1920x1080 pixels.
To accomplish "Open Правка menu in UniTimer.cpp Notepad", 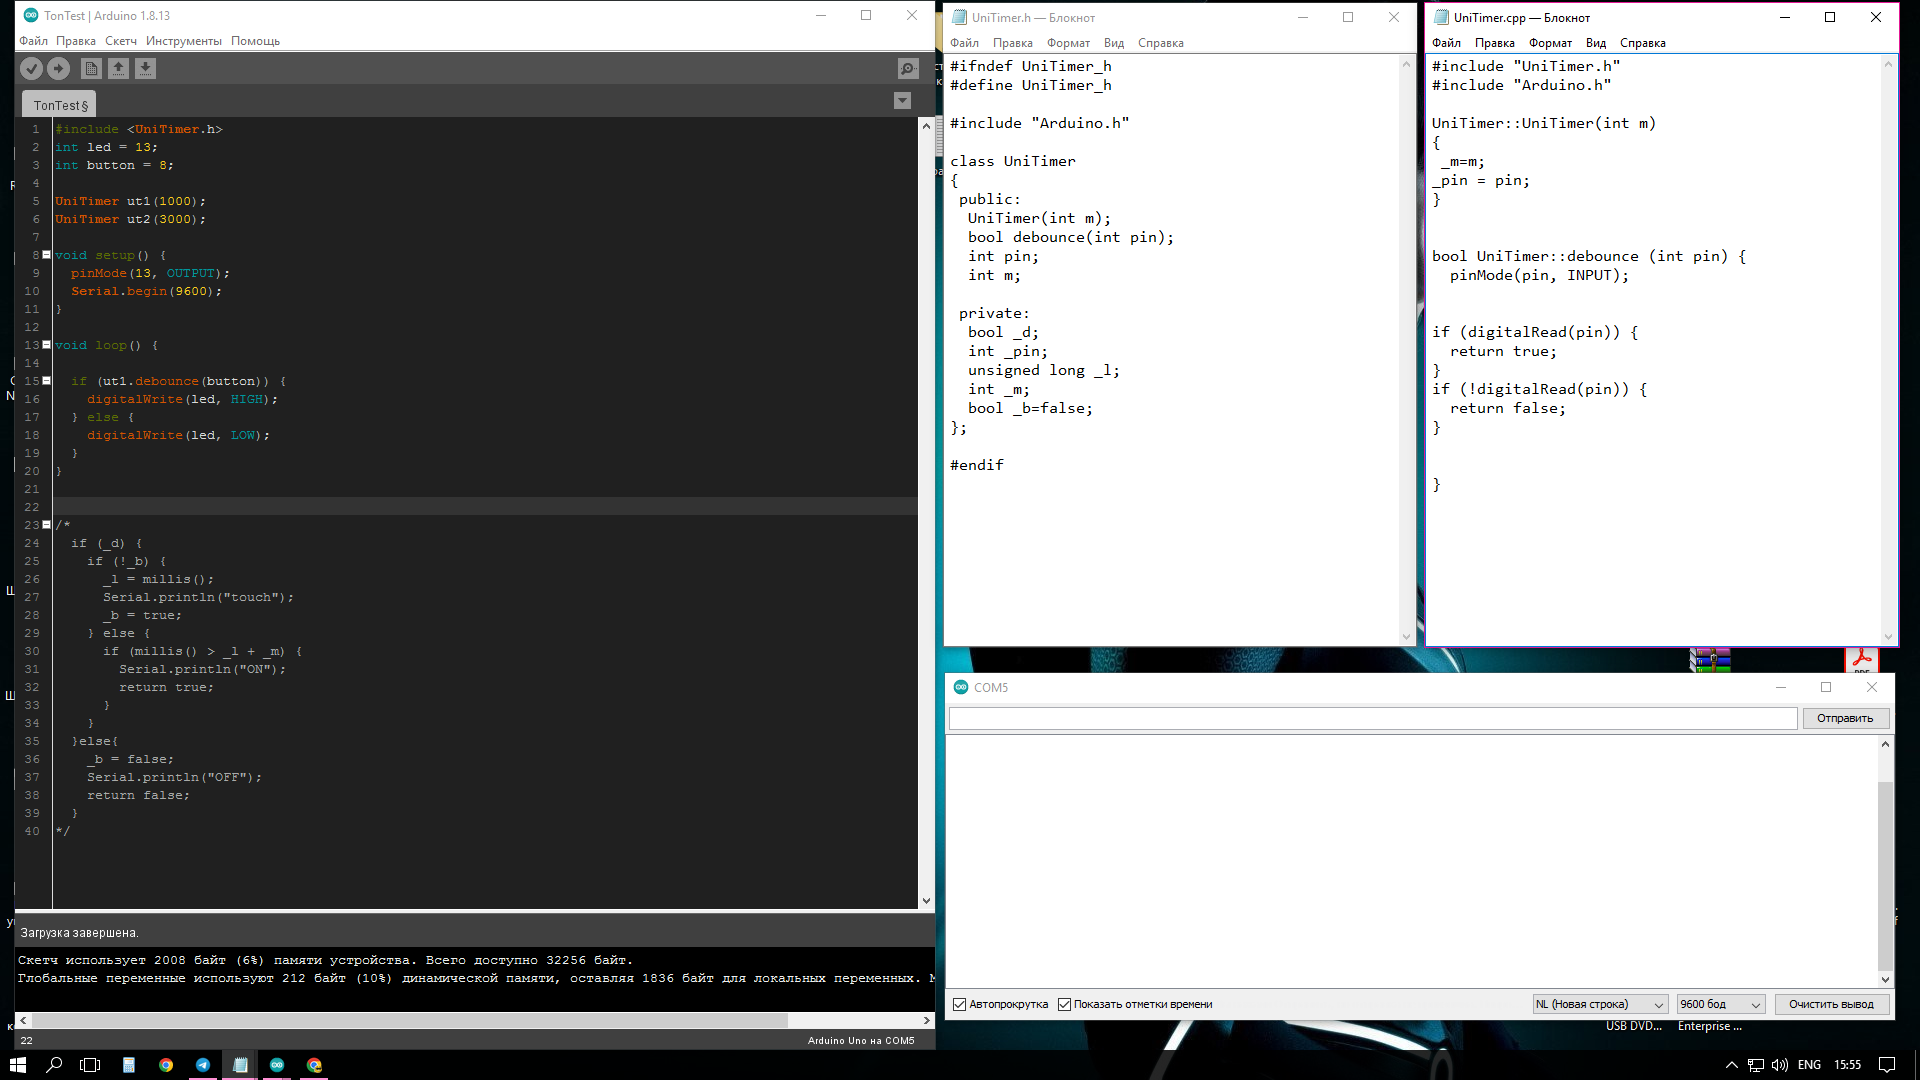I will point(1494,43).
